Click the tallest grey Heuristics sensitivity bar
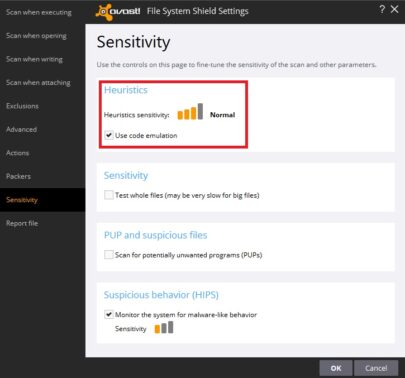This screenshot has height=378, width=405. (200, 111)
